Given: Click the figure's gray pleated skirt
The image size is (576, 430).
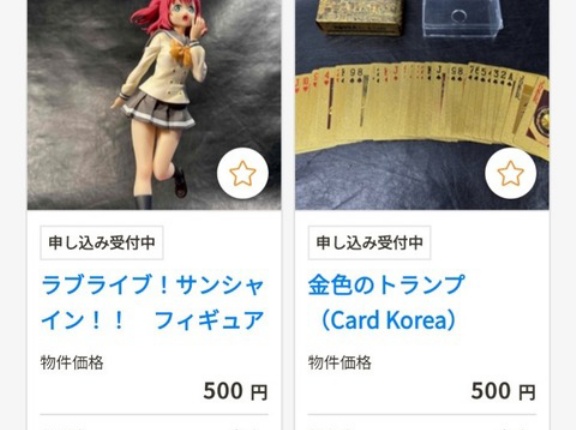Looking at the screenshot, I should point(159,109).
